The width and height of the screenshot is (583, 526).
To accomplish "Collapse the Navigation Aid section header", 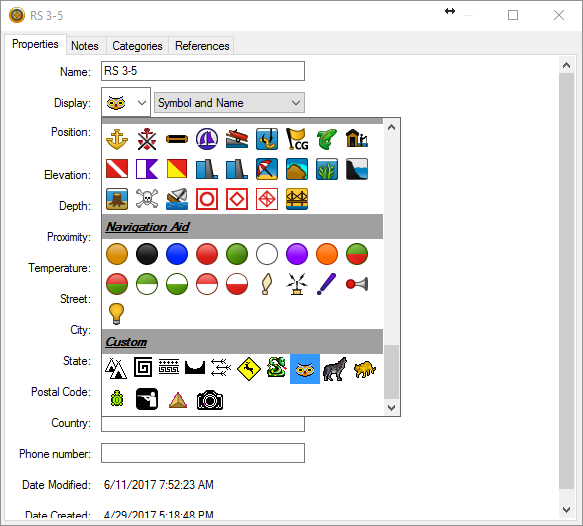I will tap(148, 227).
